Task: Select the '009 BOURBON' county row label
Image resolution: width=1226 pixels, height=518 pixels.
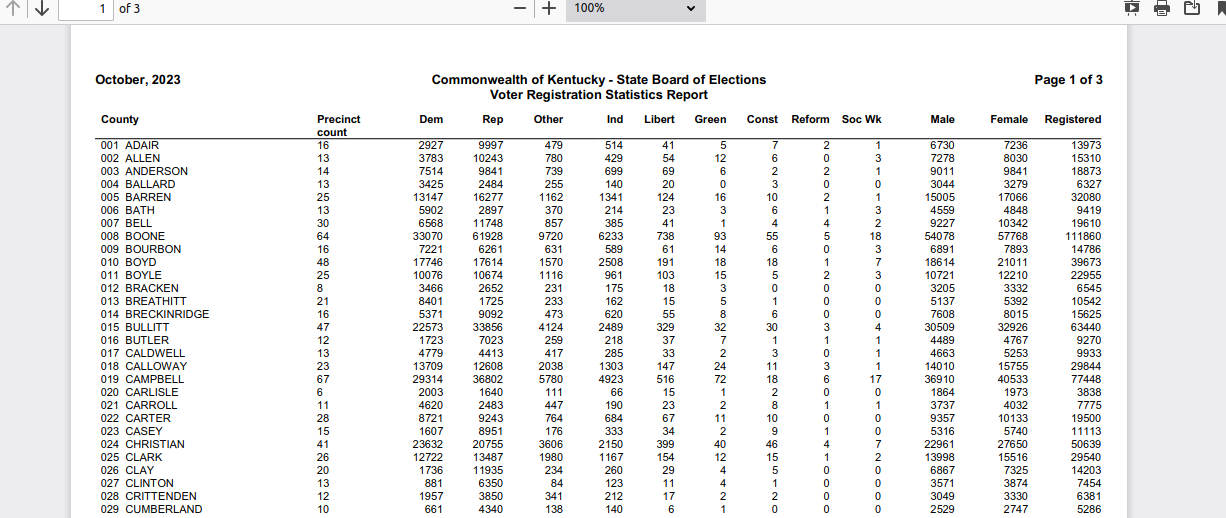Action: 141,249
